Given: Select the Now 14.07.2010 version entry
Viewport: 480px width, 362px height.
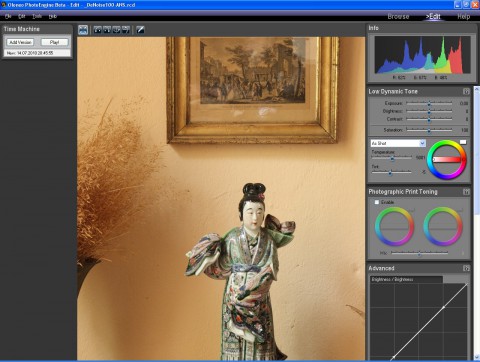Looking at the screenshot, I should click(37, 53).
